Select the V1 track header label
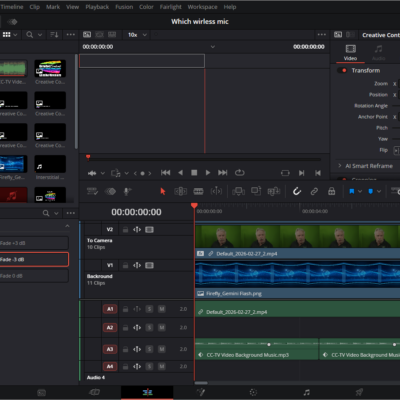The height and width of the screenshot is (400, 400). pyautogui.click(x=110, y=265)
